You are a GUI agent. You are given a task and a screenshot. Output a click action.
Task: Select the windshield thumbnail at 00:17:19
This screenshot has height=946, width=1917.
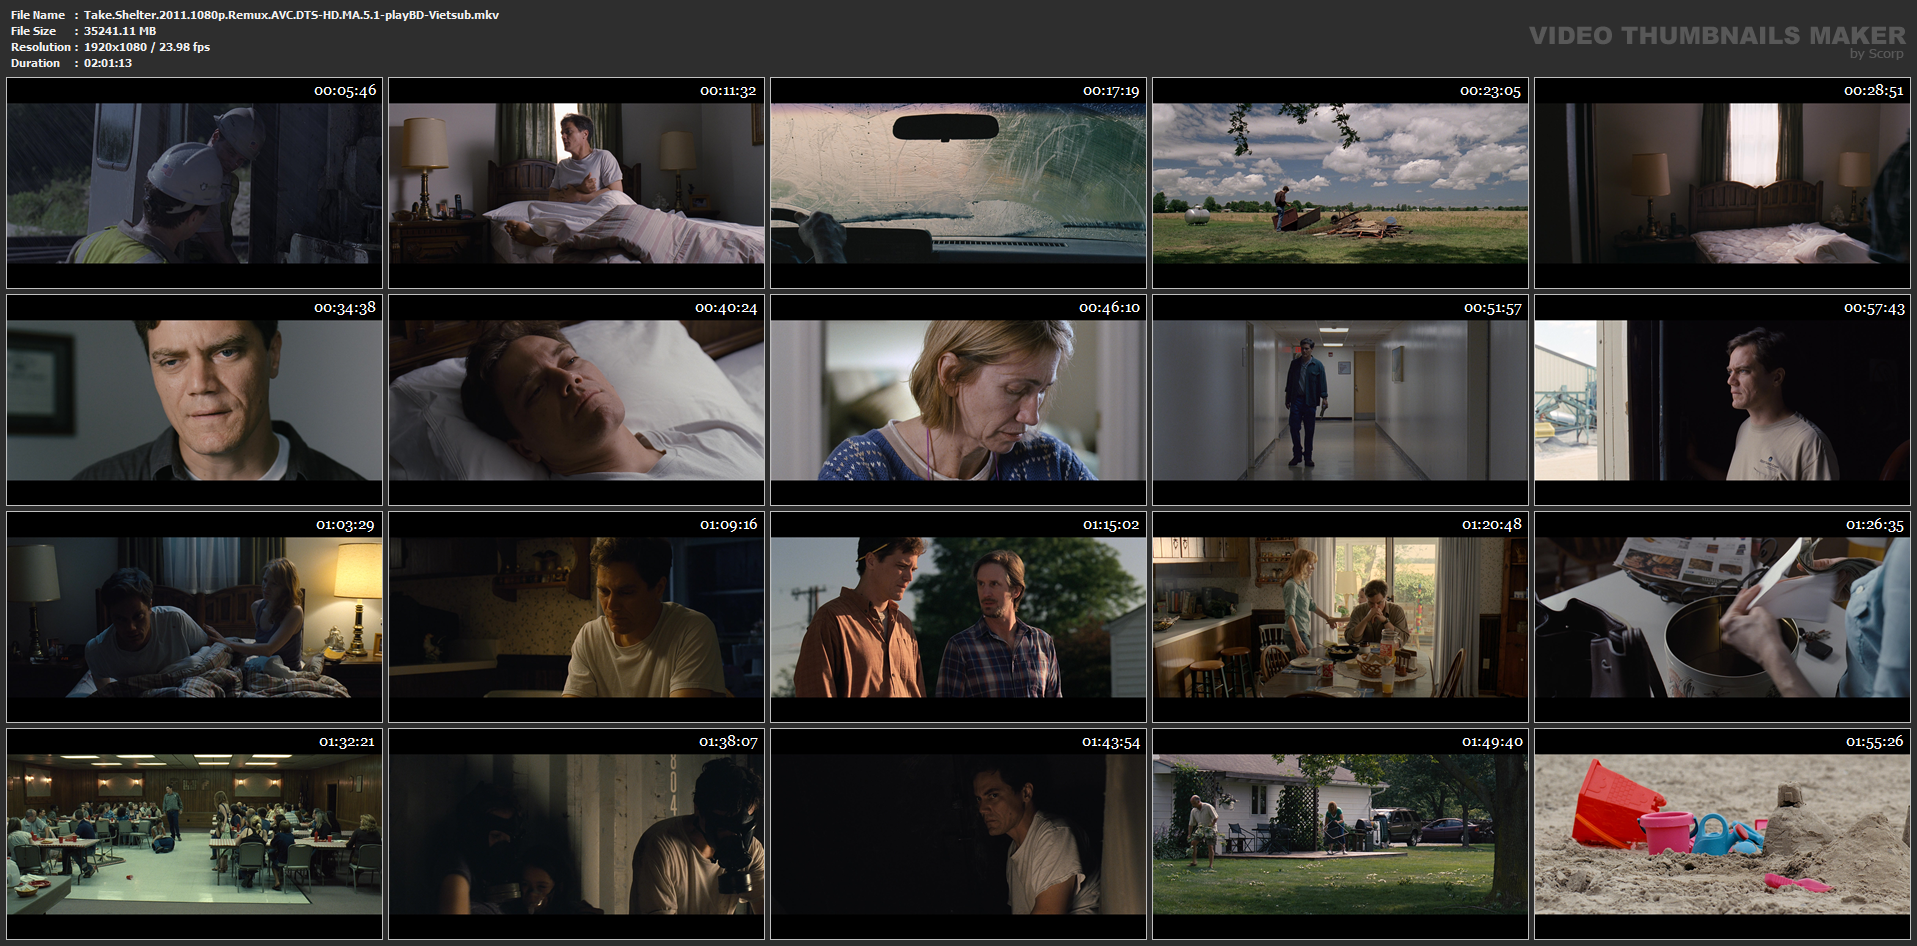958,183
